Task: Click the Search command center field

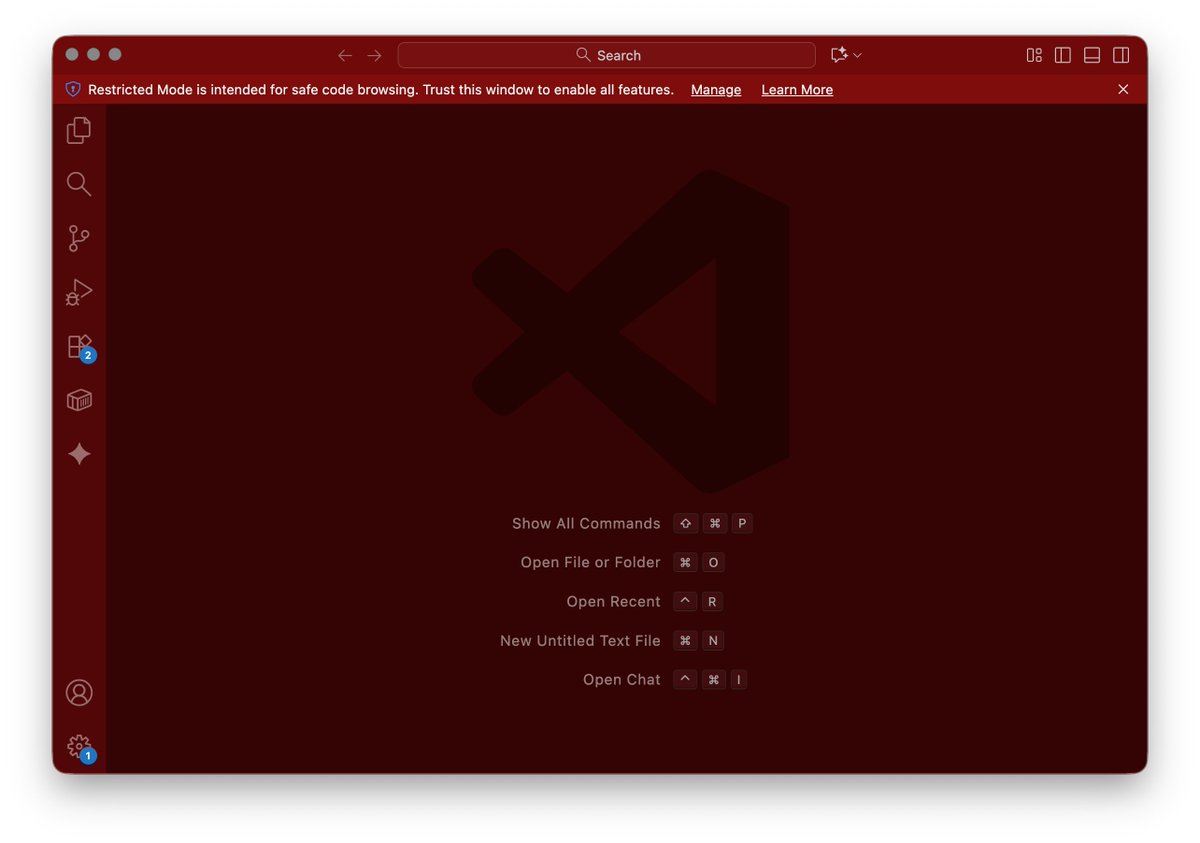Action: pyautogui.click(x=607, y=55)
